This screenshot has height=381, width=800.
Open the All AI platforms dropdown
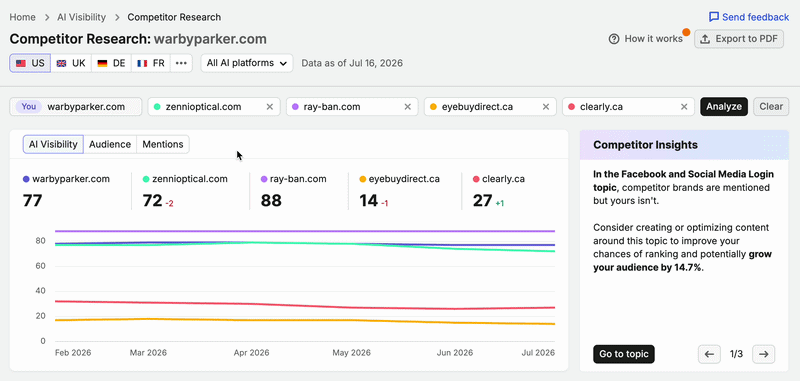(247, 63)
